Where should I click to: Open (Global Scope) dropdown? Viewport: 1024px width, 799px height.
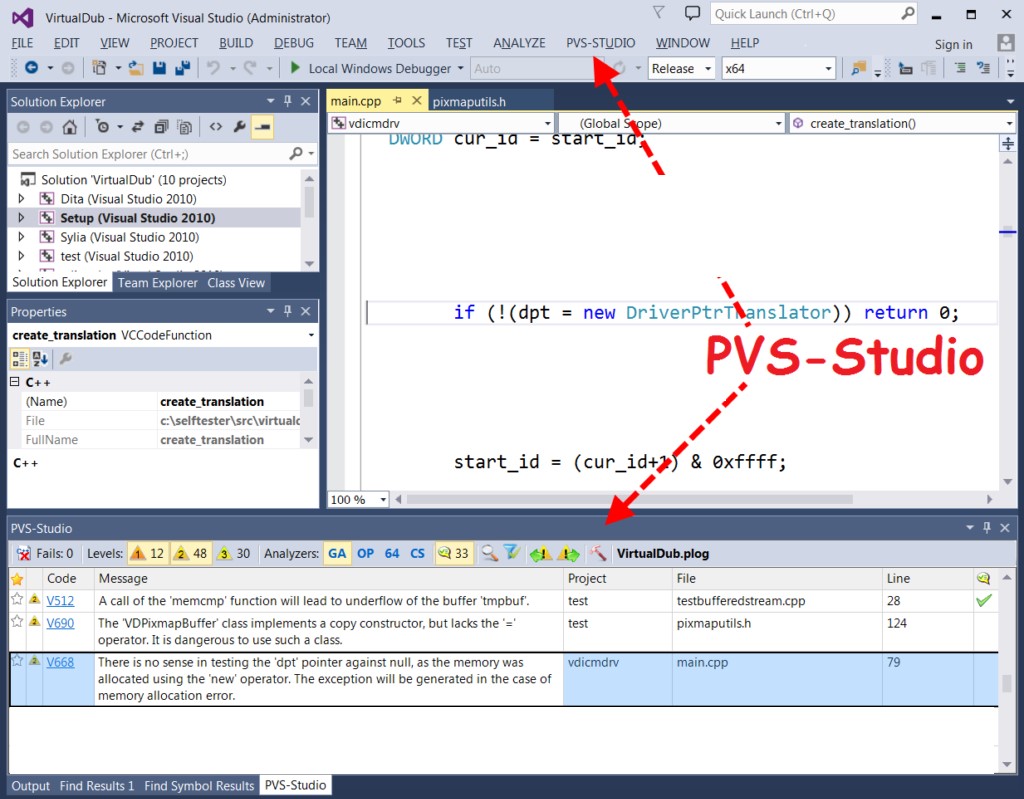tap(671, 123)
